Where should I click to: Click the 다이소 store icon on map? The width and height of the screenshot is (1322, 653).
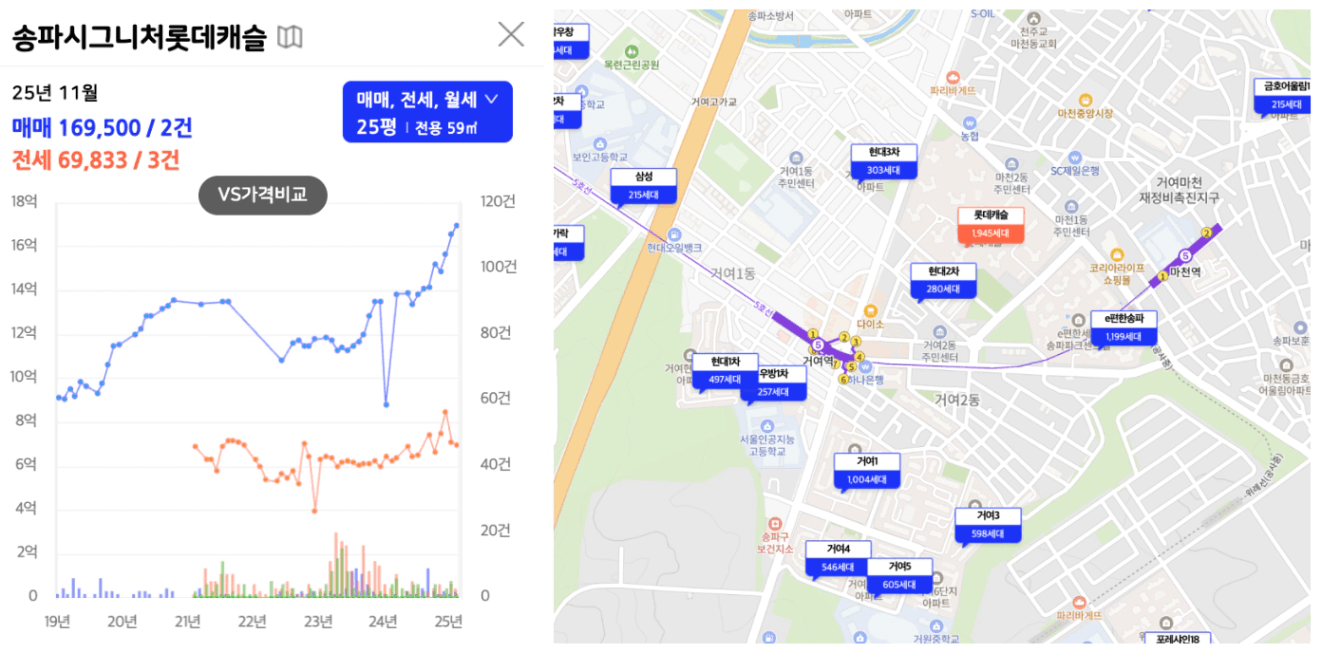[x=870, y=310]
